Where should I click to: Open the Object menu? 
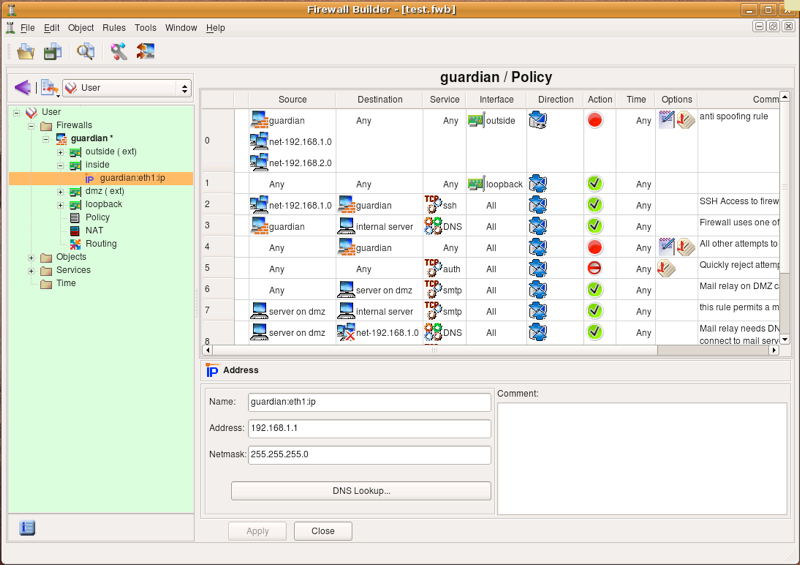coord(81,28)
